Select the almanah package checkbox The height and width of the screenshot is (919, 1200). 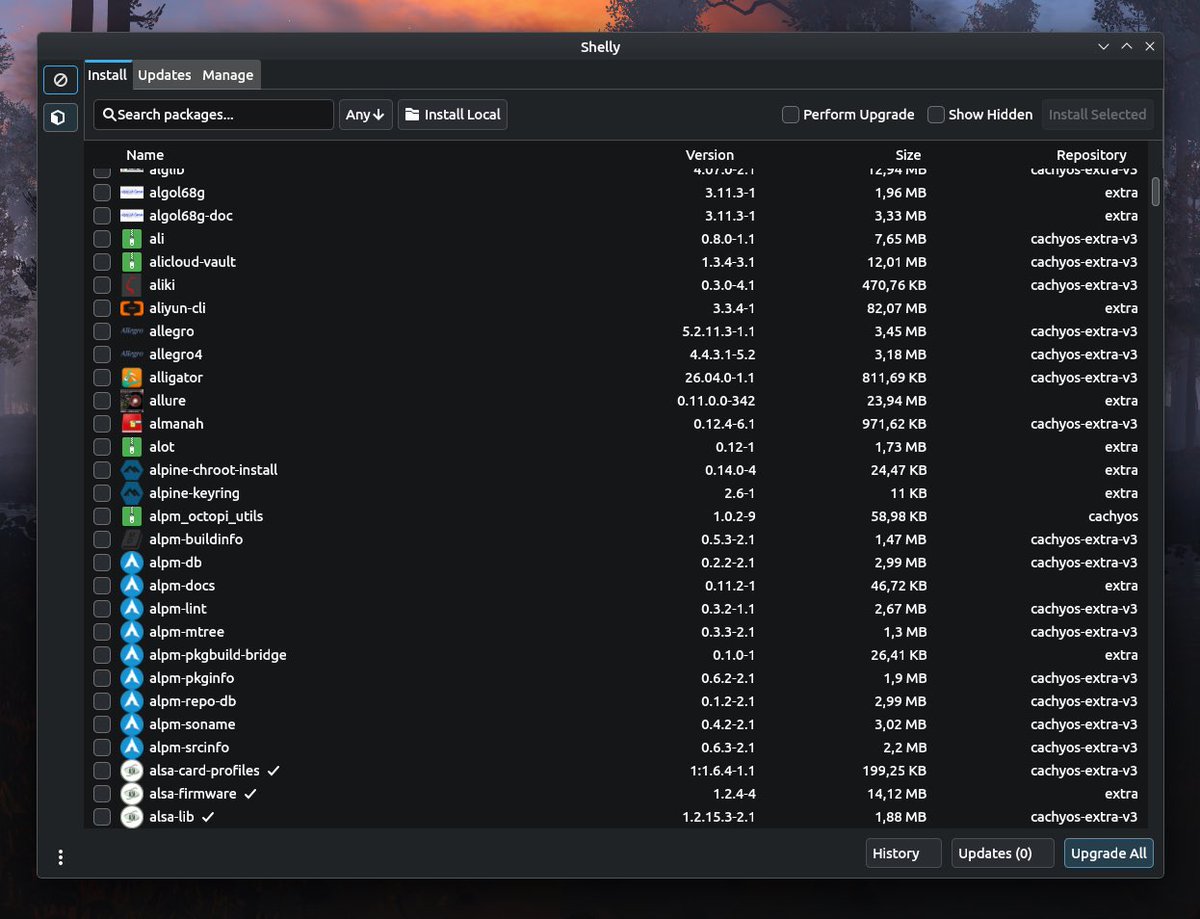click(102, 424)
